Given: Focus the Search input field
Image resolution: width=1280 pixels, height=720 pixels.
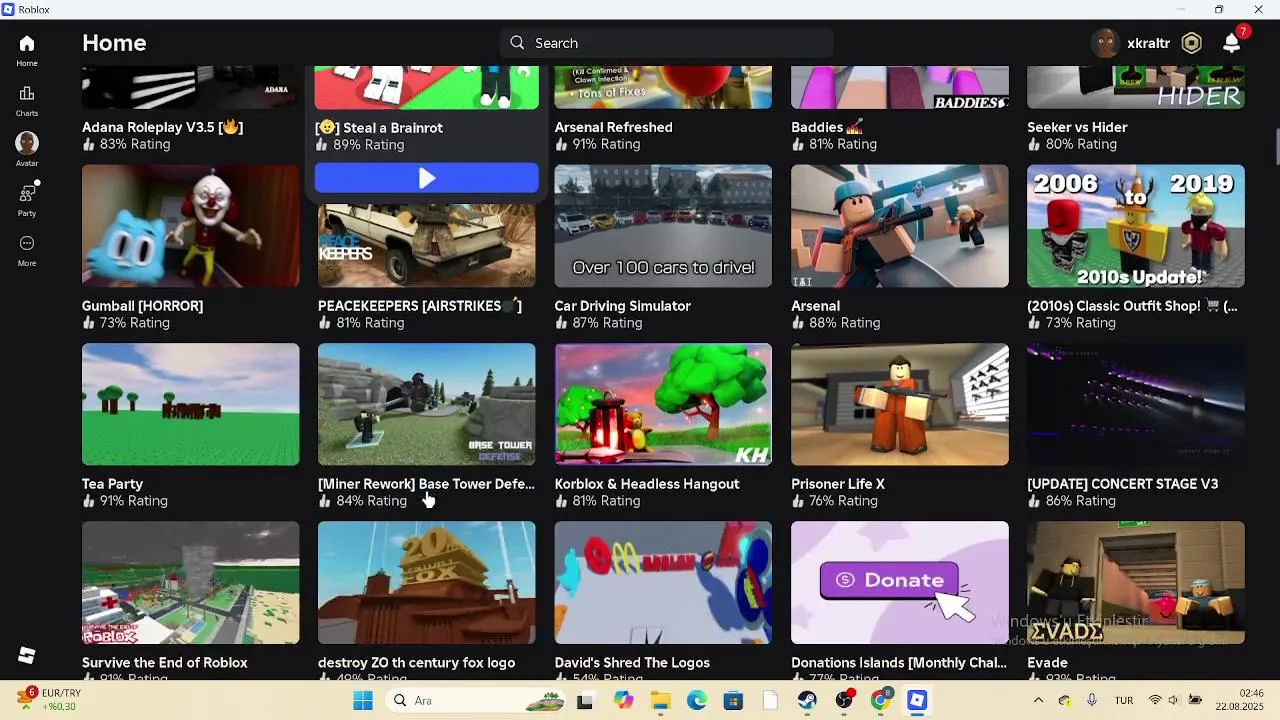Looking at the screenshot, I should pos(666,43).
